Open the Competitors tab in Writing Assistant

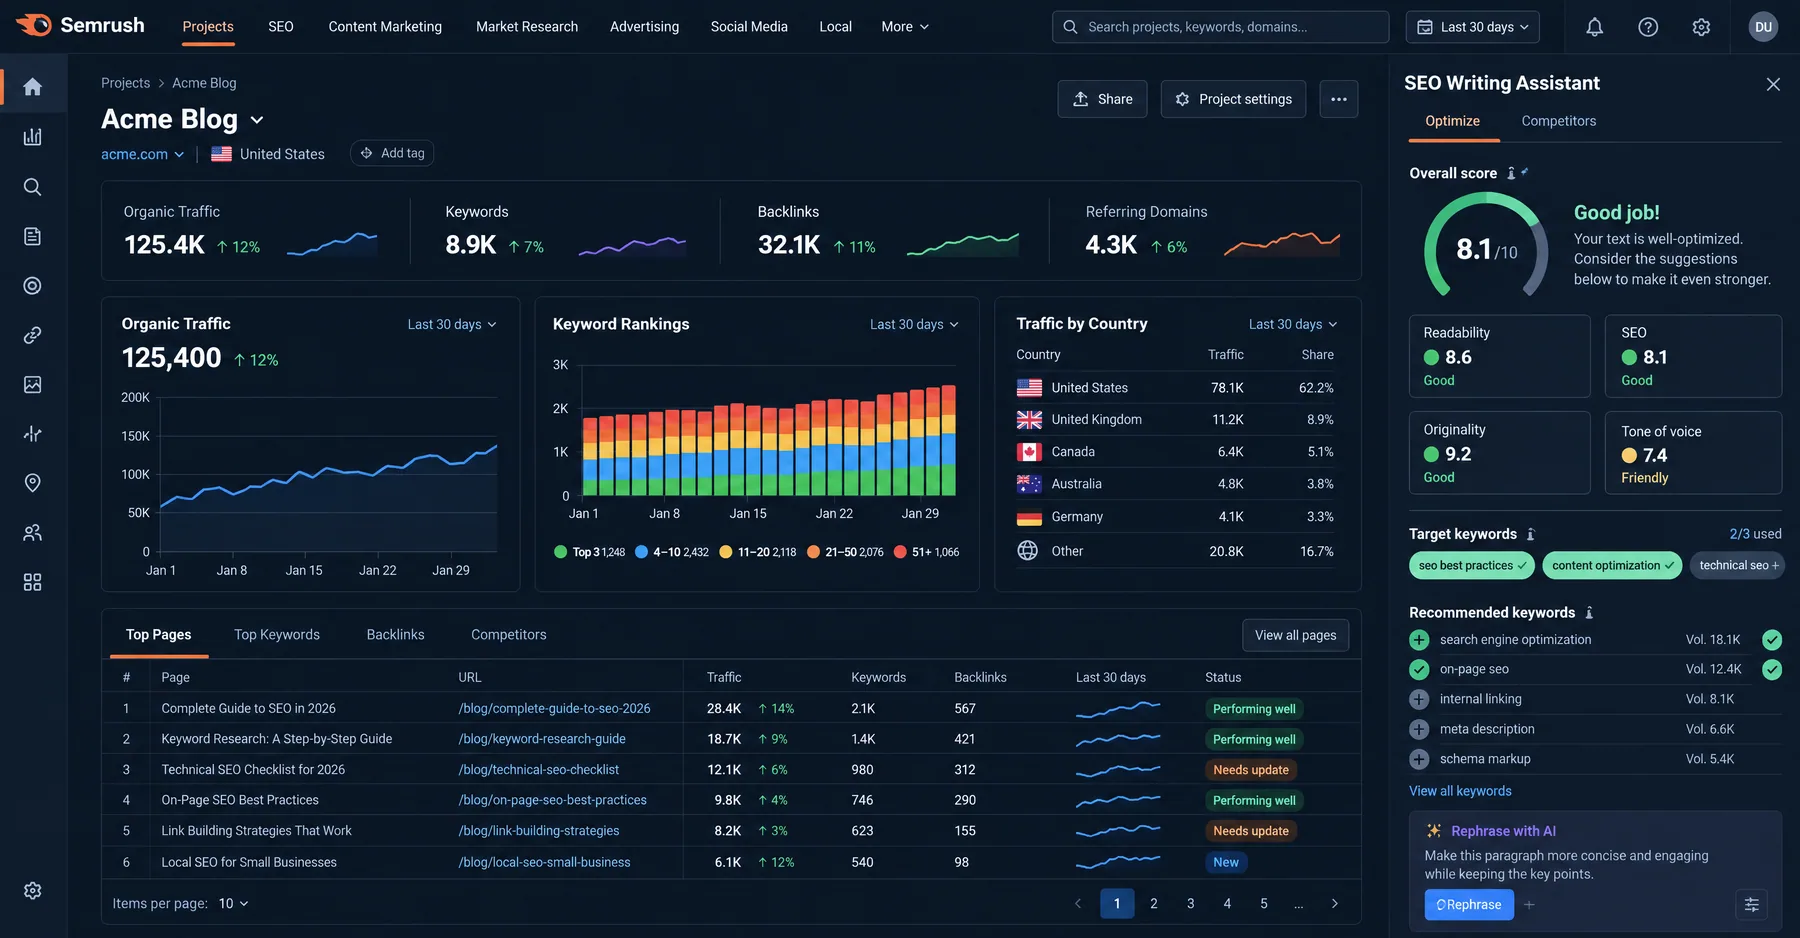click(x=1559, y=121)
